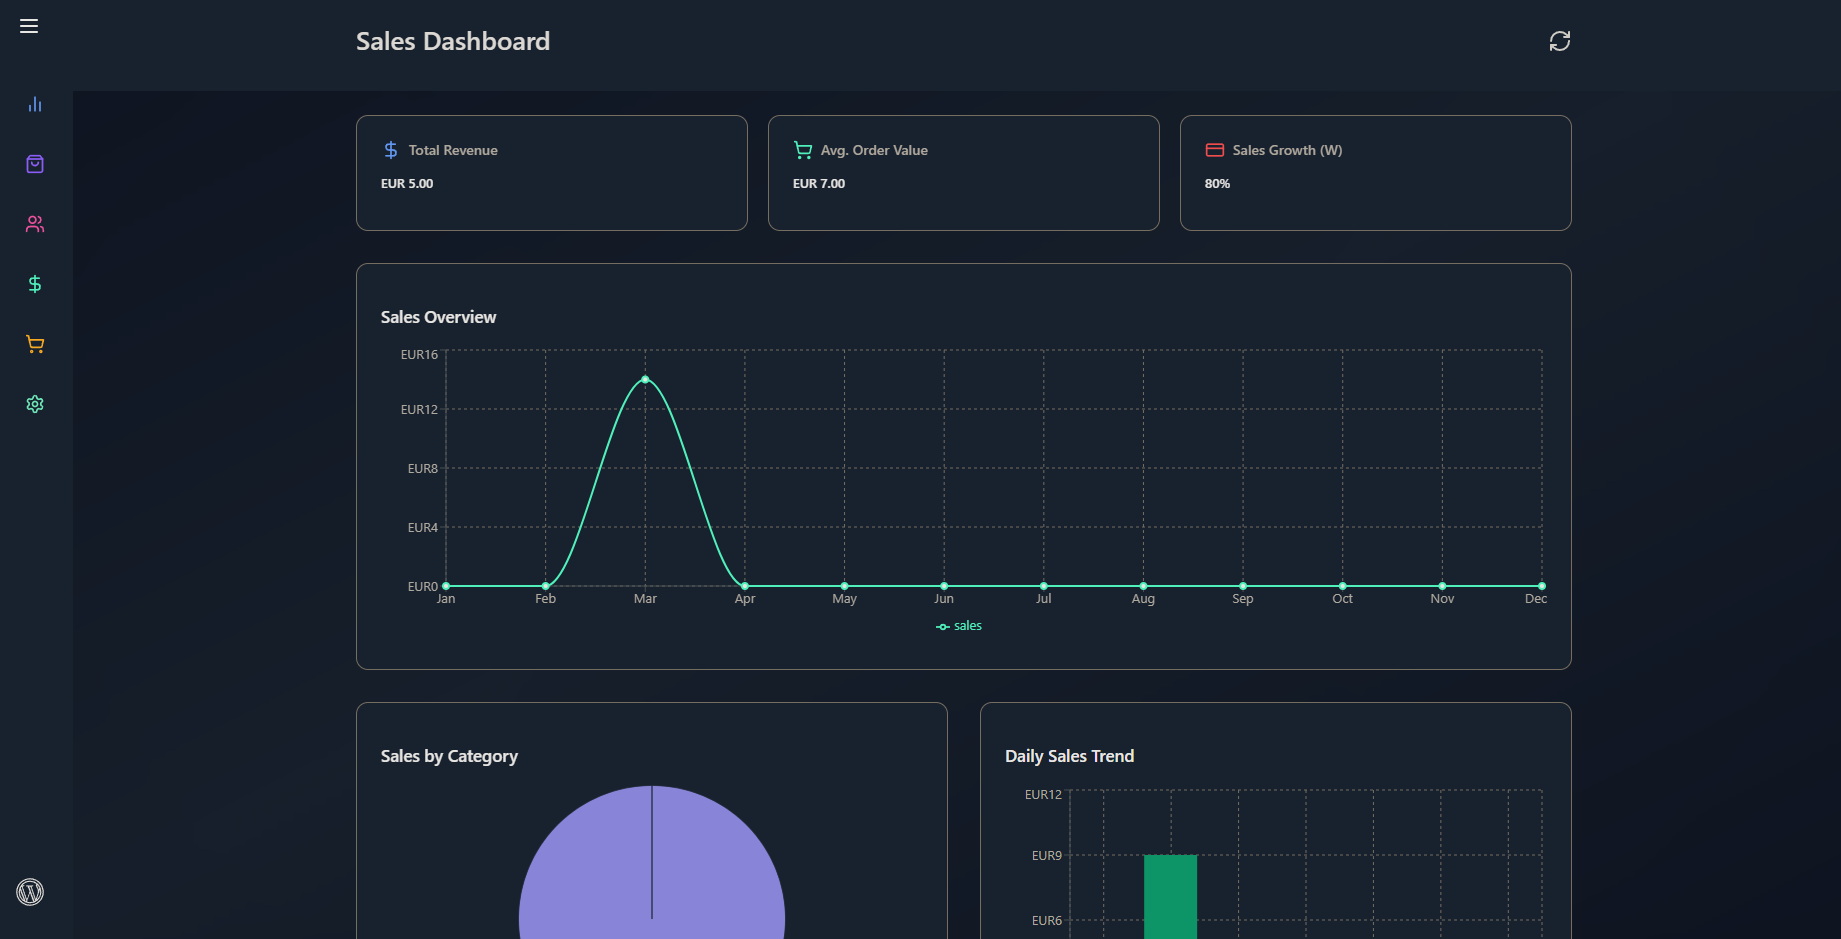Click the Sales Growth (W) label
1841x939 pixels.
click(x=1287, y=150)
